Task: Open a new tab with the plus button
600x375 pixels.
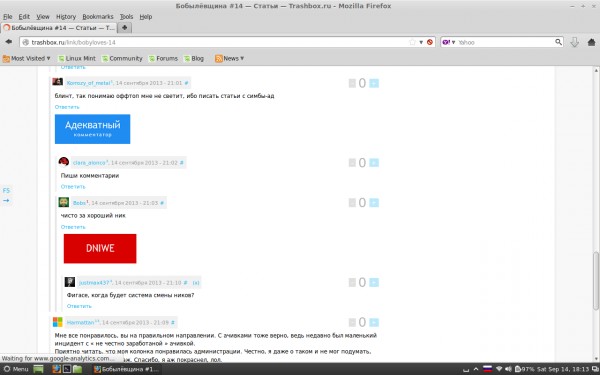Action: [124, 28]
